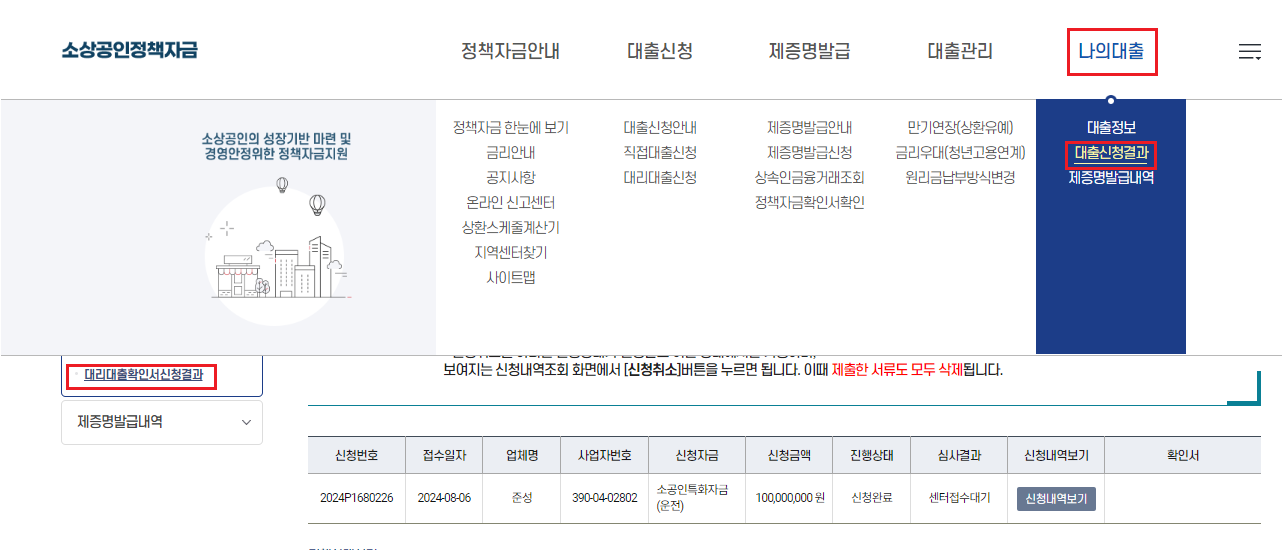Screen dimensions: 1282x550
Task: Select 금리우대(청년고용연계)
Action: coord(960,153)
